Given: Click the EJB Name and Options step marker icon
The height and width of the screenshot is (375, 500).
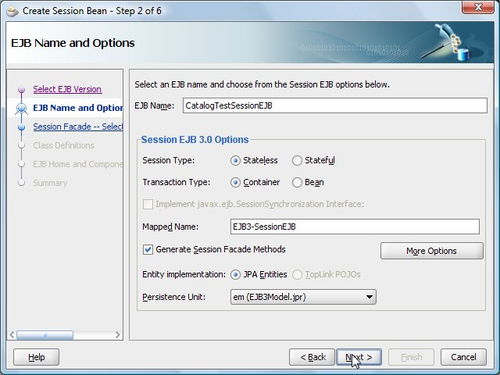Looking at the screenshot, I should coord(21,108).
